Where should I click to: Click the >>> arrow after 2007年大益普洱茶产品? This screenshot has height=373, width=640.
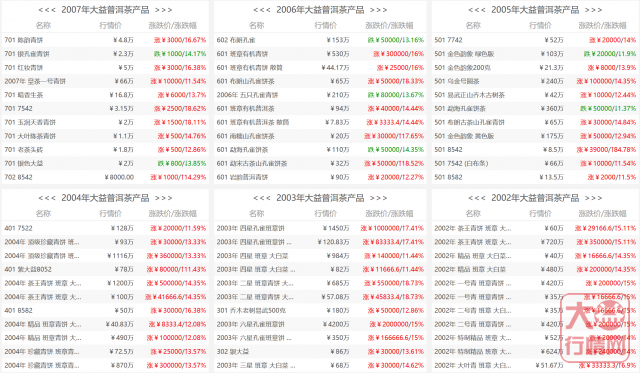tap(164, 10)
